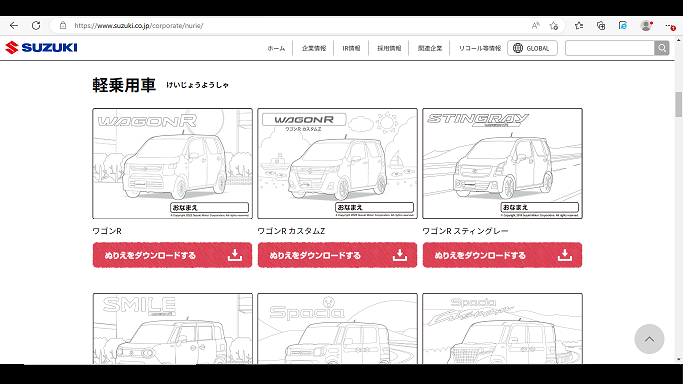Viewport: 683px width, 384px height.
Task: Open the 企業情報 menu item
Action: (x=314, y=48)
